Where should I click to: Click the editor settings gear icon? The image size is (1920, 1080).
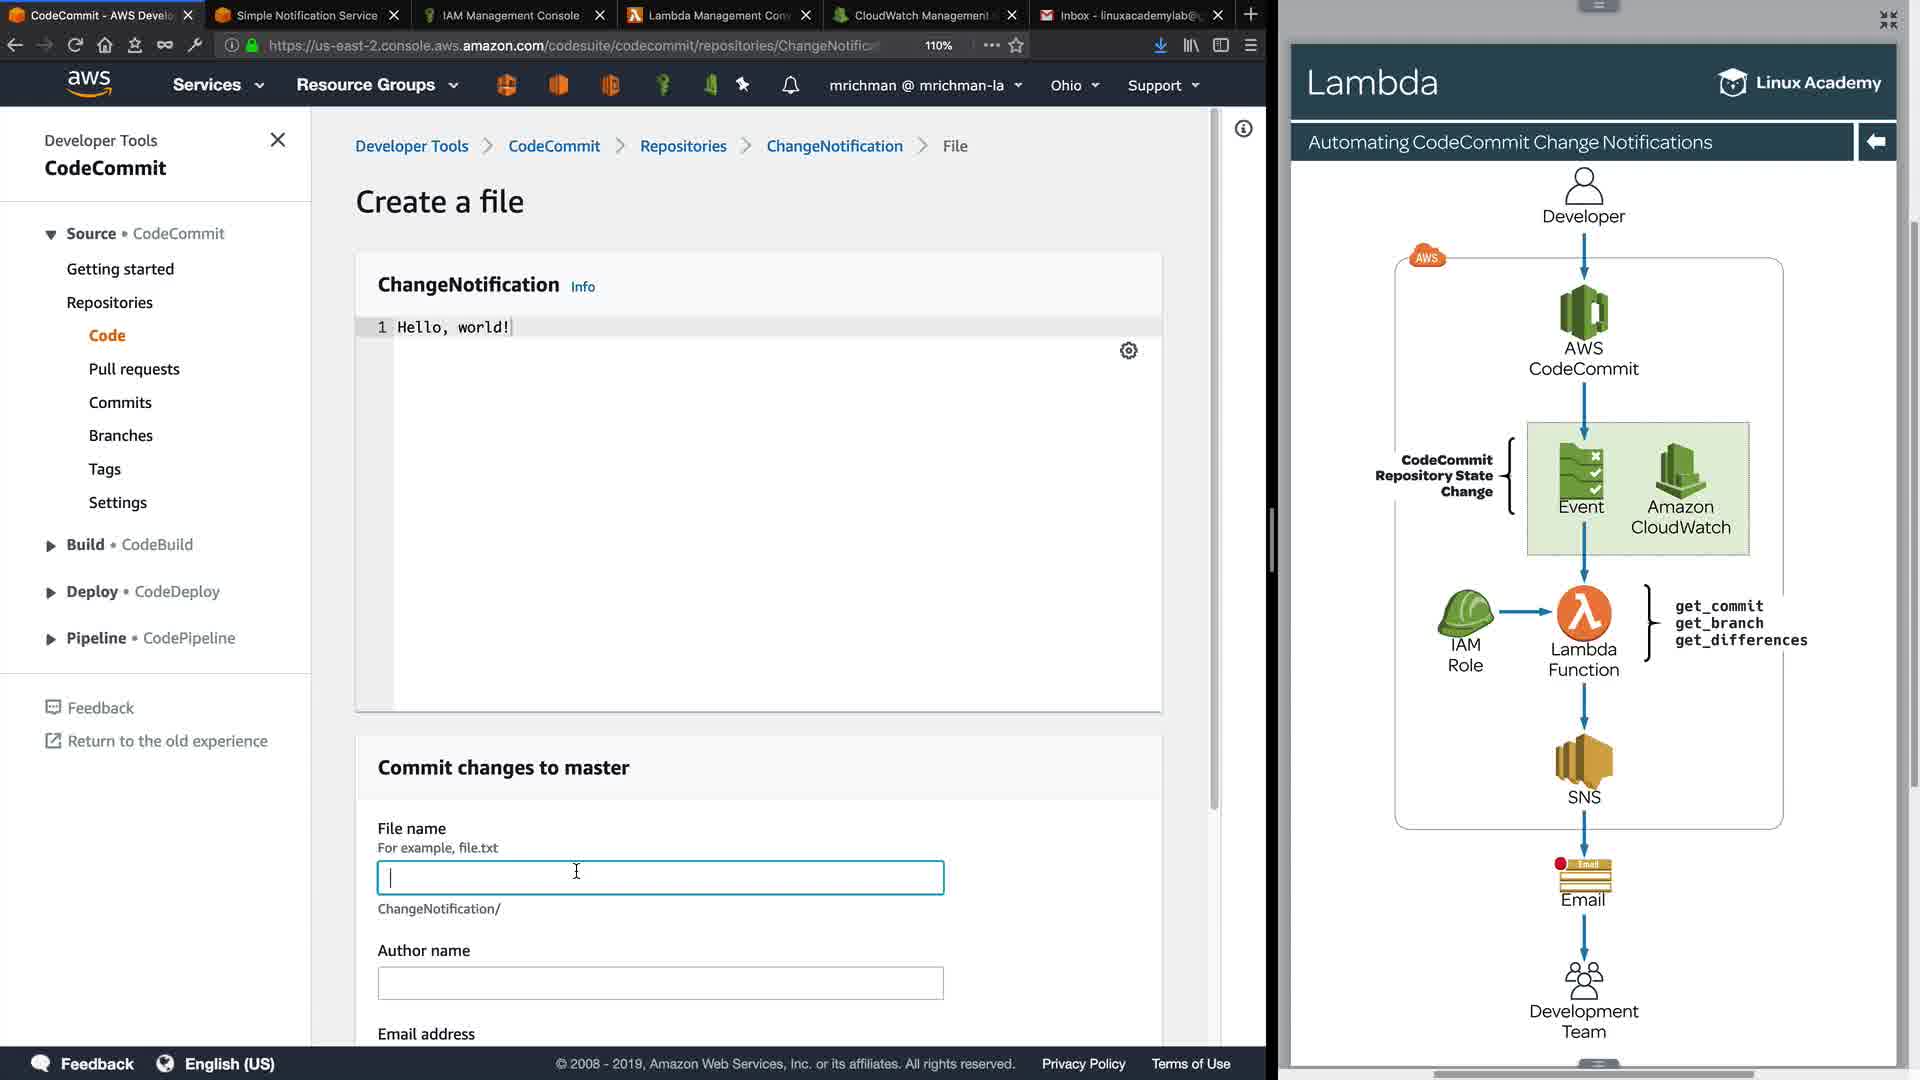click(1128, 351)
